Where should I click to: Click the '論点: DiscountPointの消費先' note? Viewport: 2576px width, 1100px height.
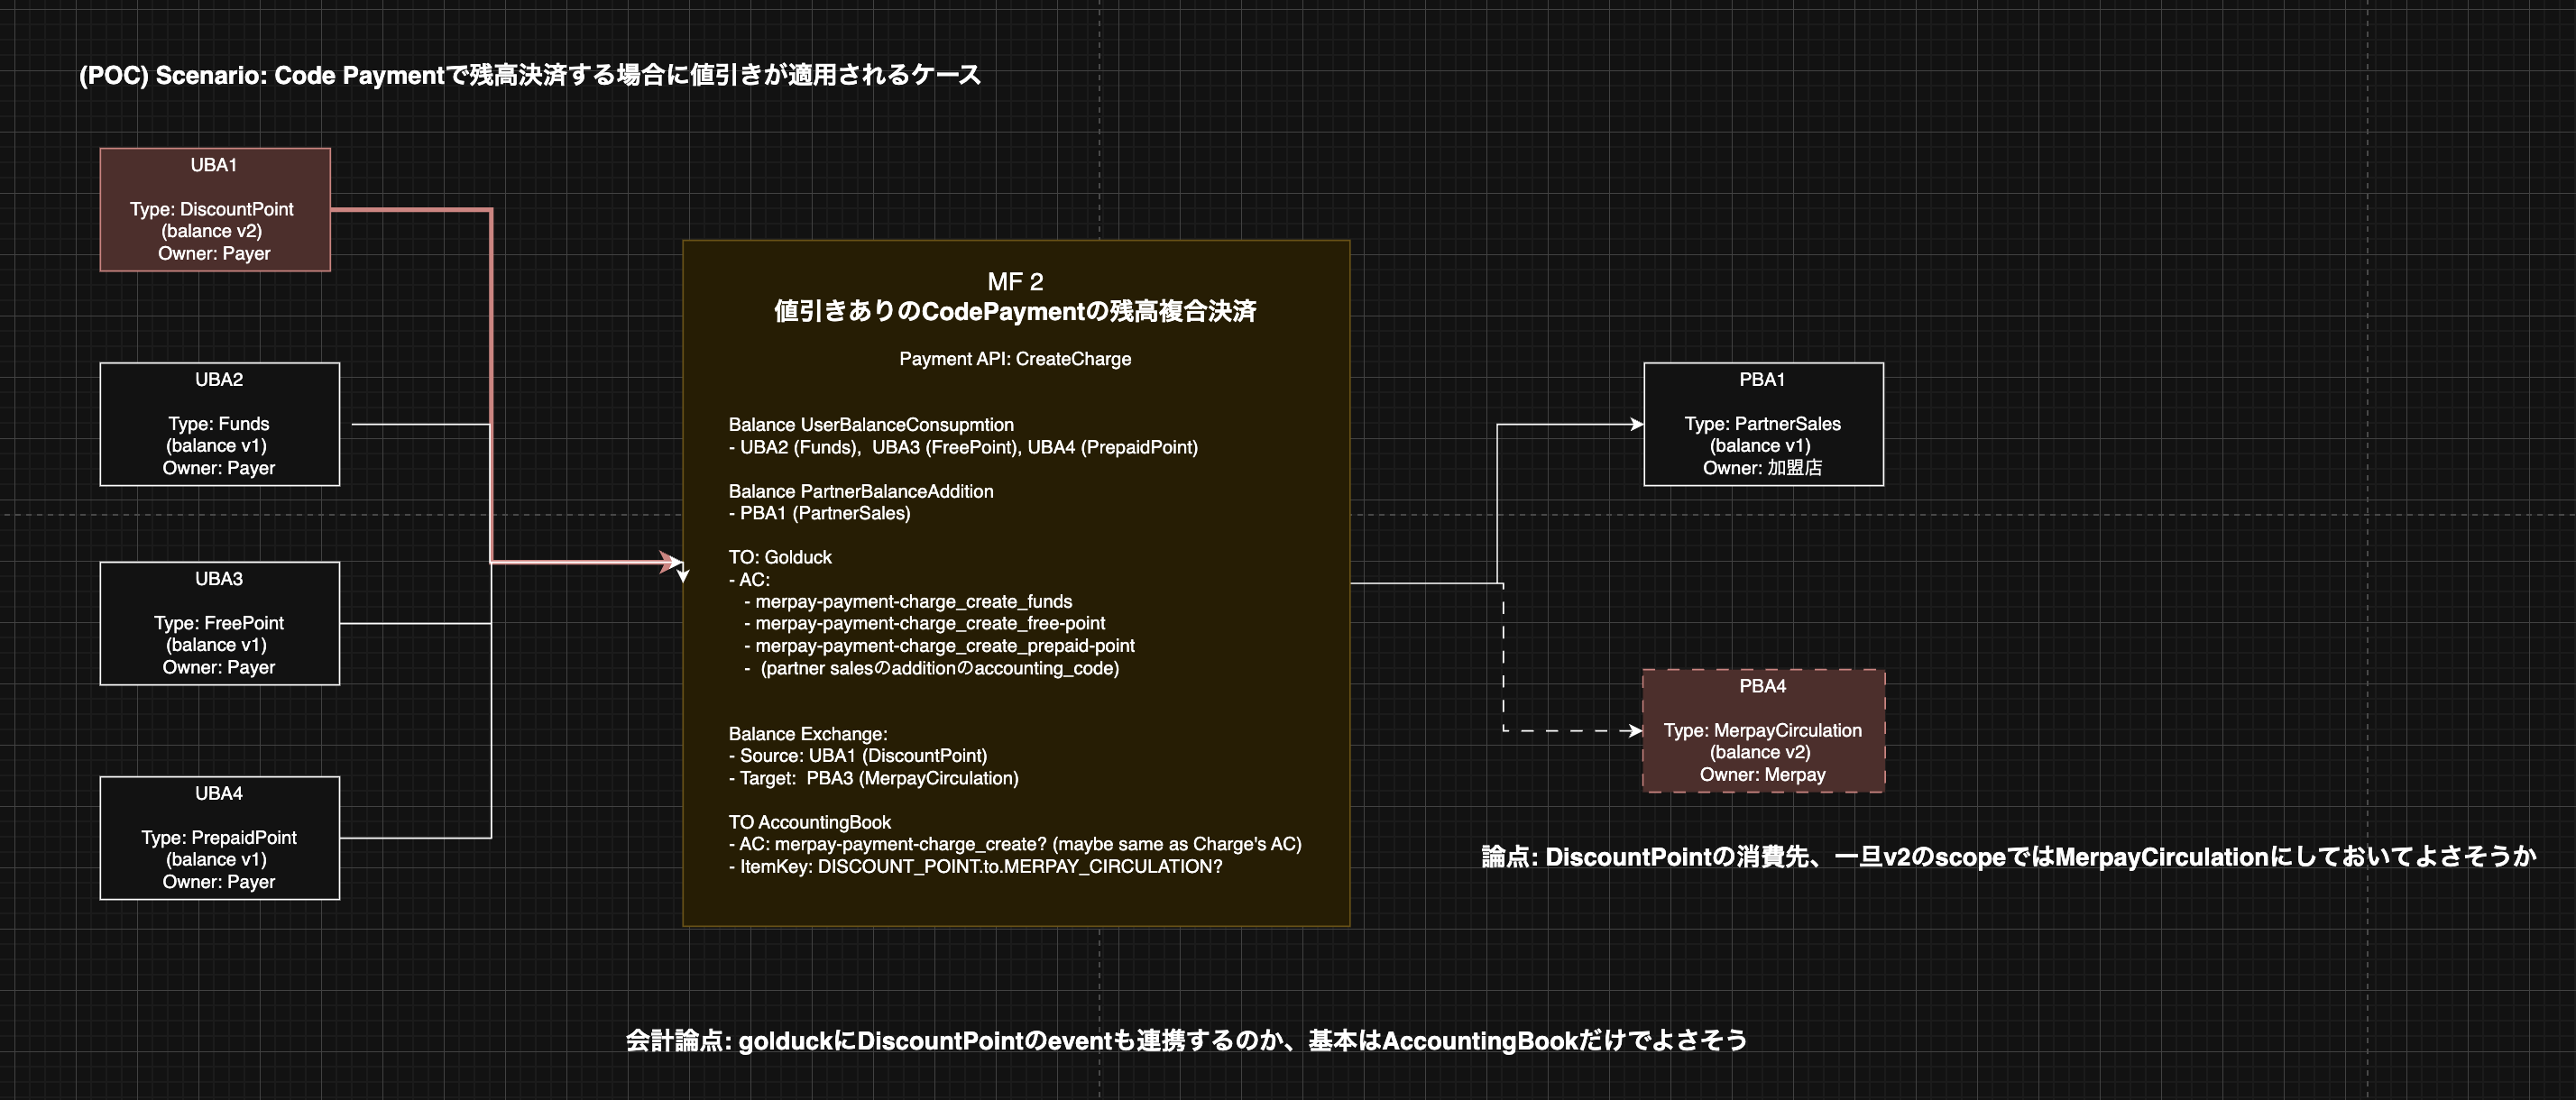coord(2009,857)
